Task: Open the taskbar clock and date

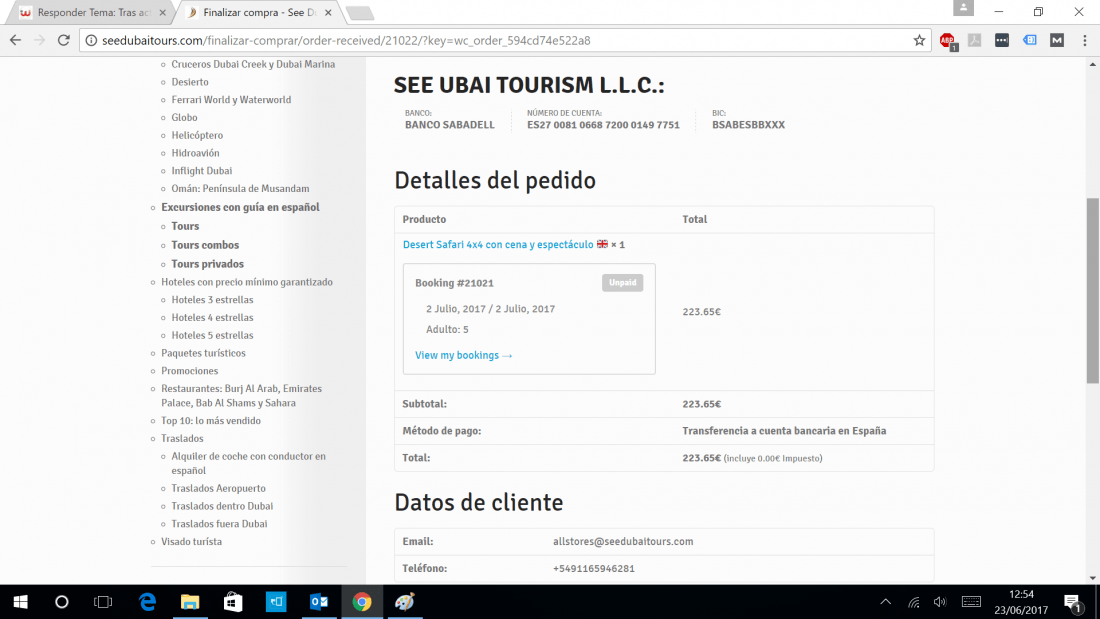Action: [x=1021, y=602]
